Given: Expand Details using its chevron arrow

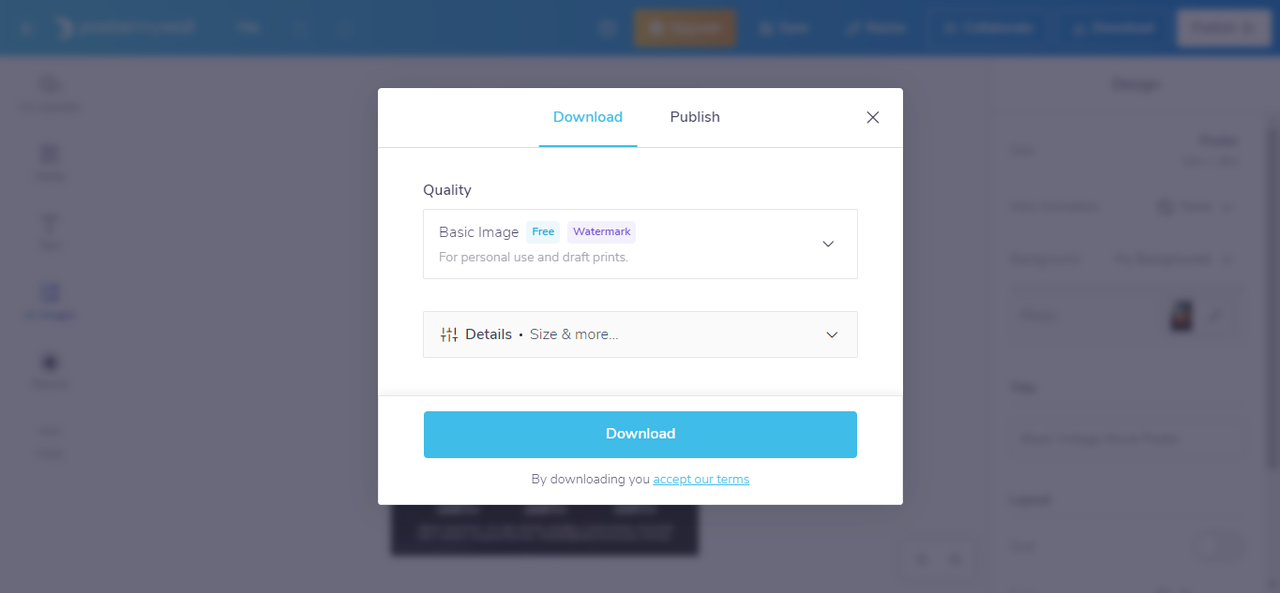Looking at the screenshot, I should click(831, 335).
